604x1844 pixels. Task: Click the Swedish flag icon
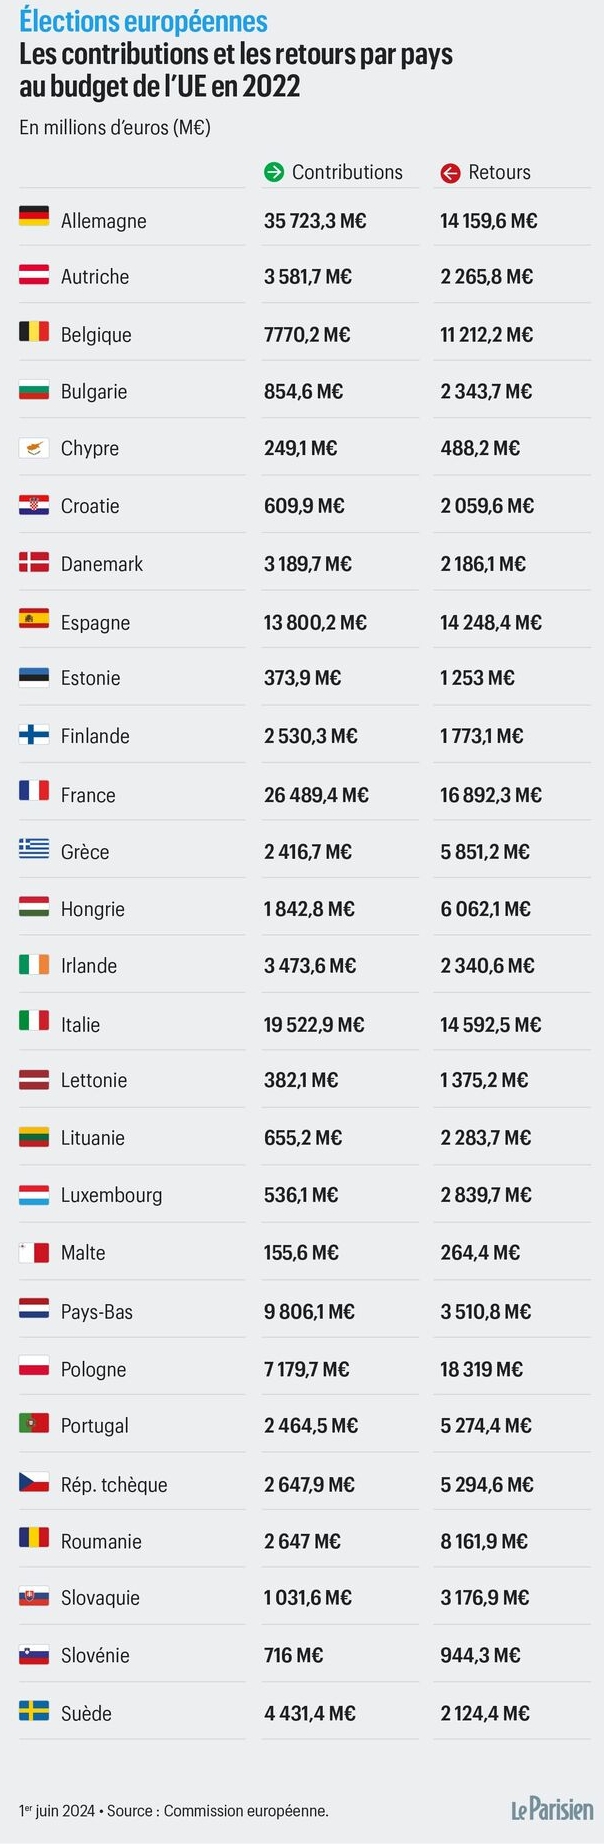(x=34, y=1709)
